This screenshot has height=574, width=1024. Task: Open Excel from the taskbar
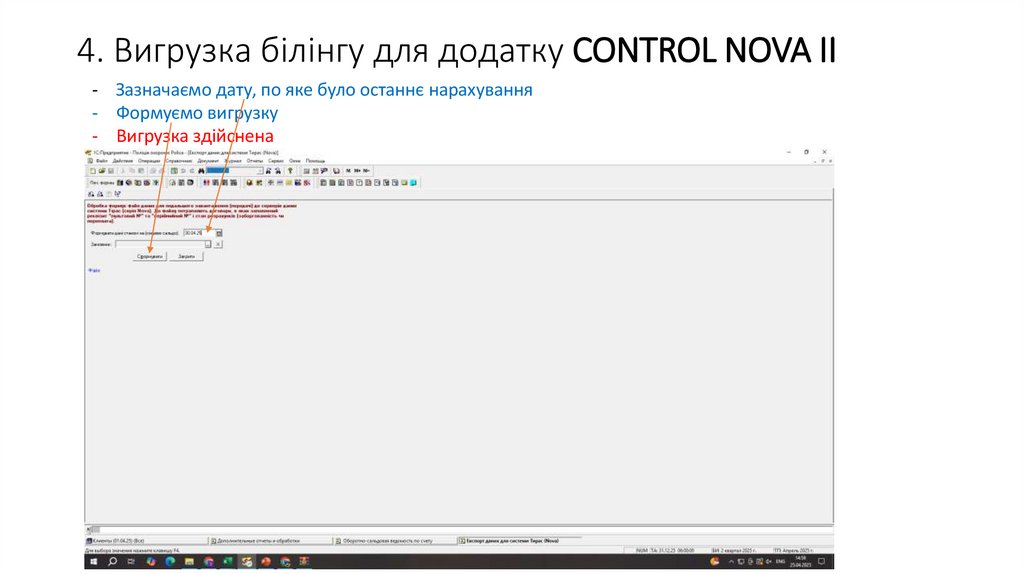(228, 561)
